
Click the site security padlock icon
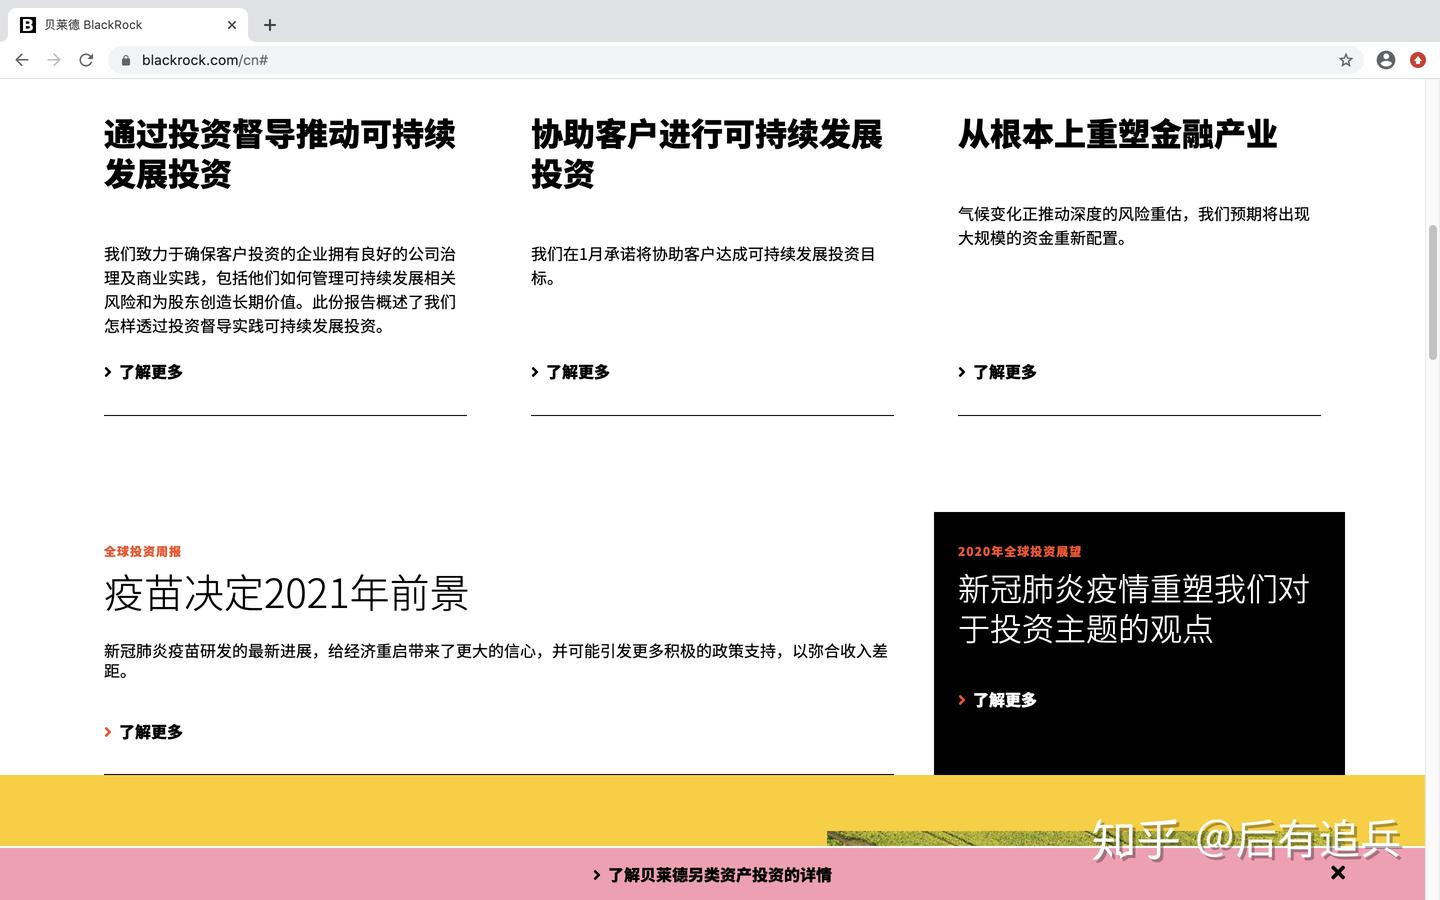(x=124, y=60)
